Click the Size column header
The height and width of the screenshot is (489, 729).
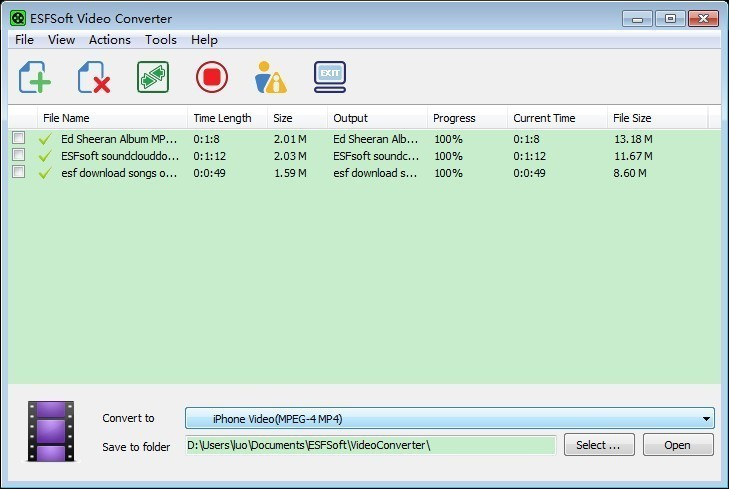click(x=298, y=118)
